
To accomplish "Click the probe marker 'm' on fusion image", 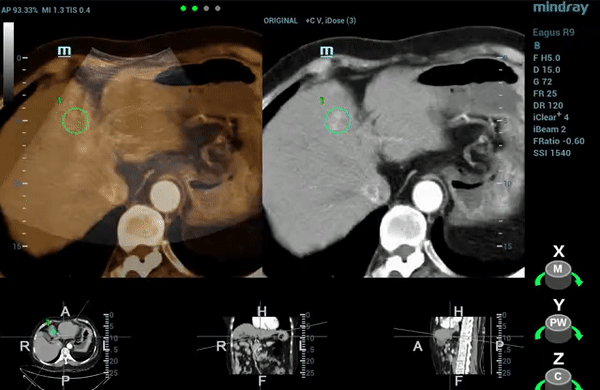I will click(64, 51).
